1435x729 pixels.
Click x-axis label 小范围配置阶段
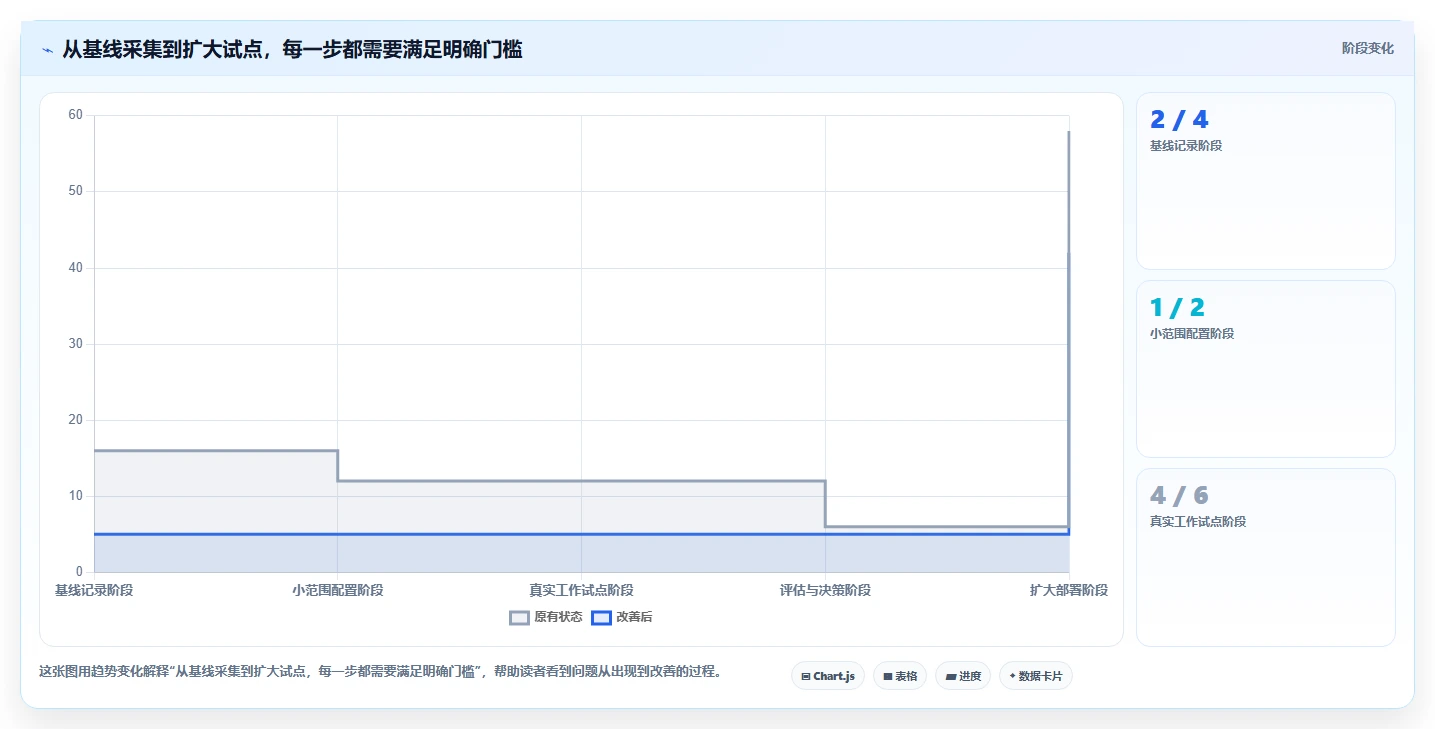338,590
